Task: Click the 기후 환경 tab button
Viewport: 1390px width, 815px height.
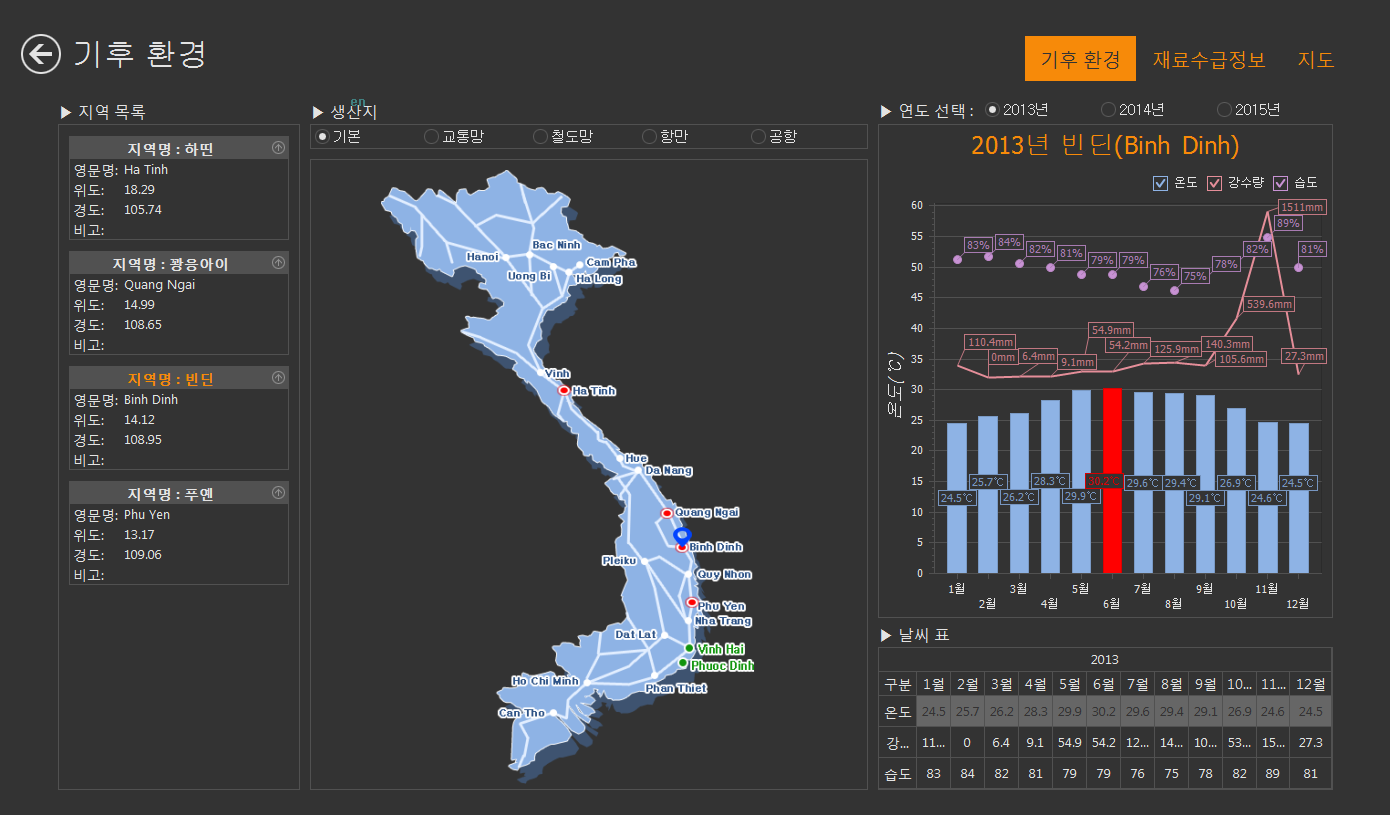Action: pyautogui.click(x=1080, y=59)
